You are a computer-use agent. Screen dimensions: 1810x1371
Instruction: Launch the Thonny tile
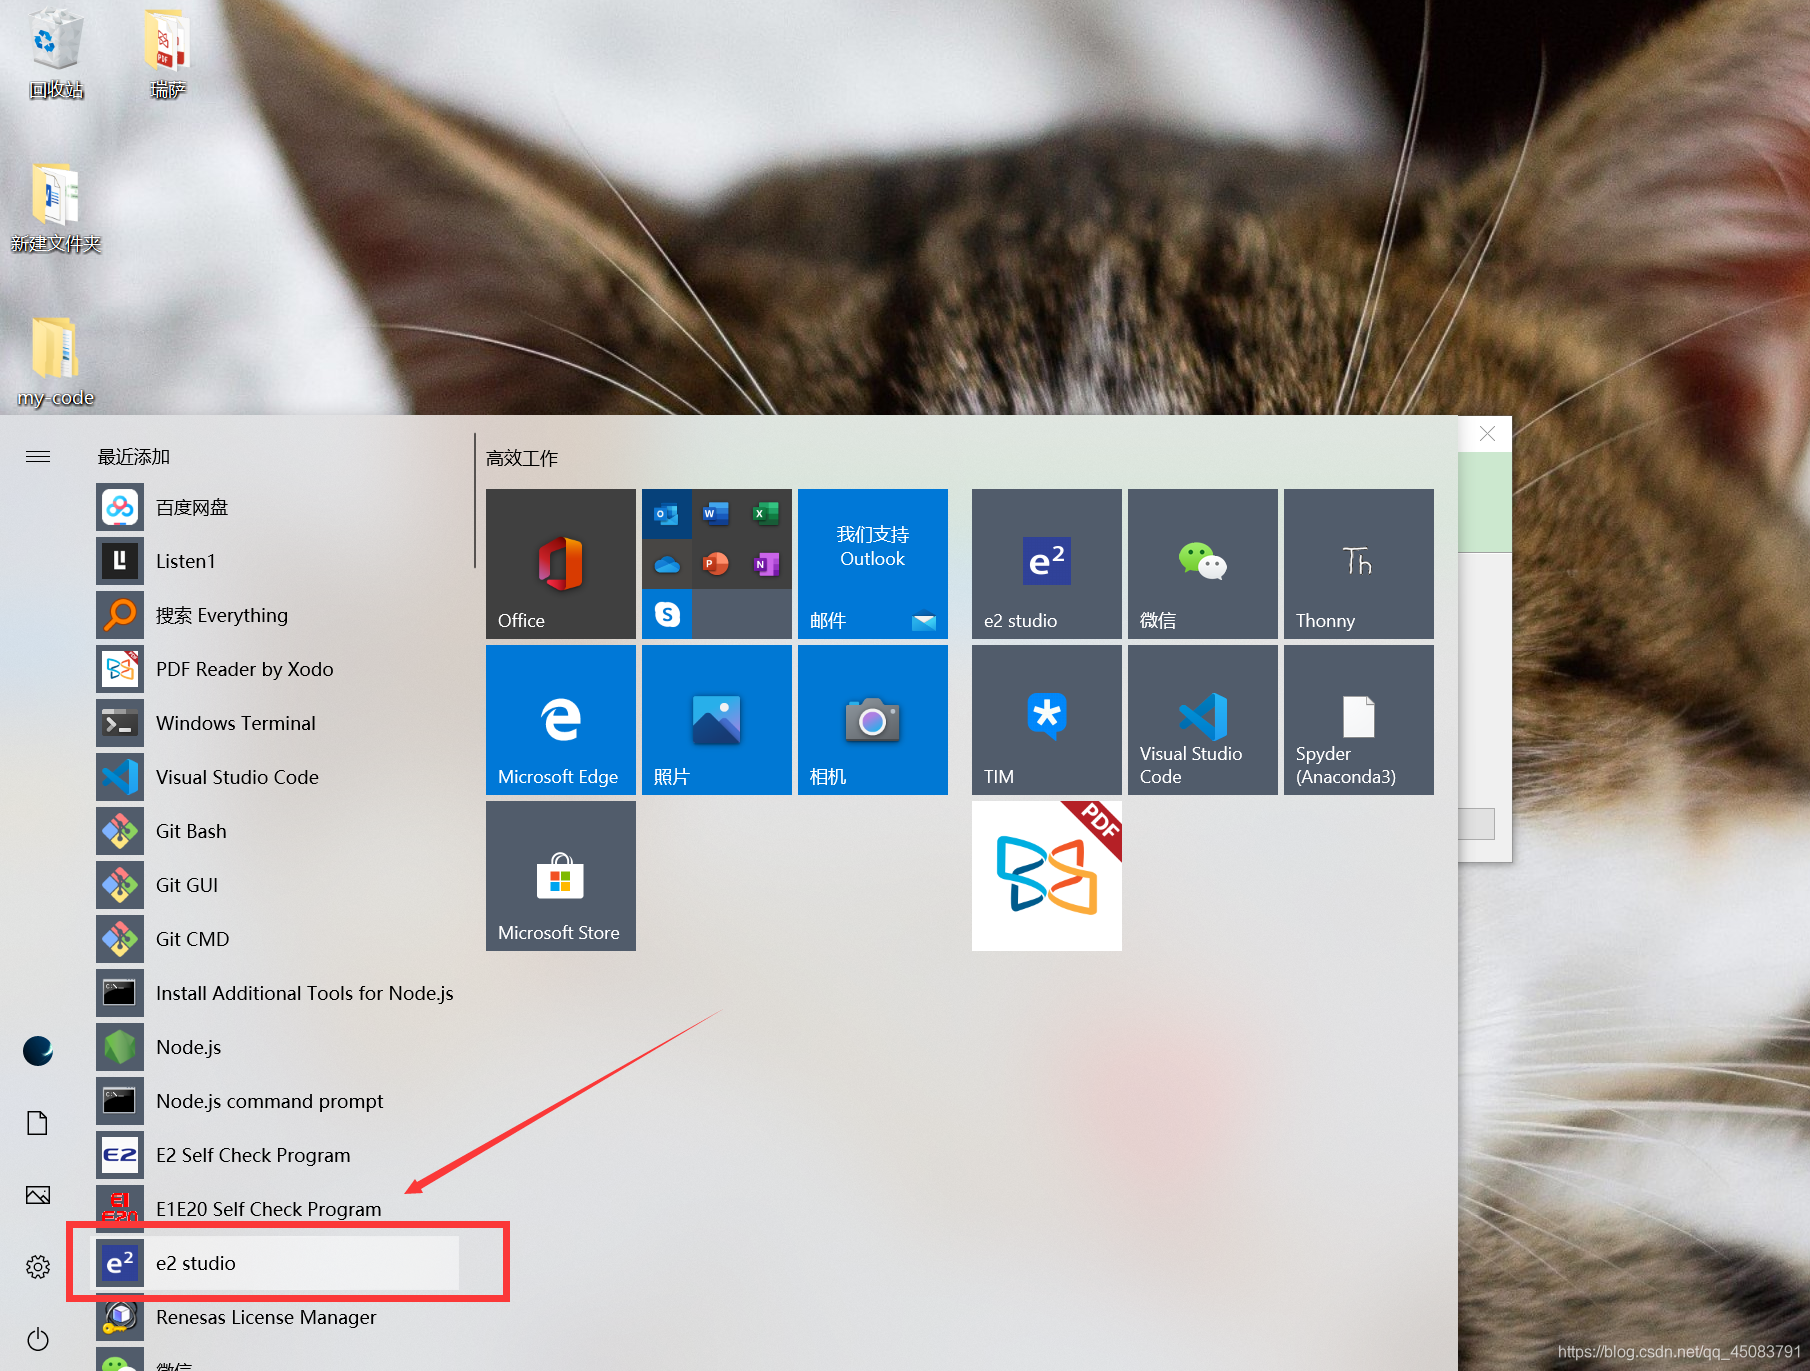(x=1359, y=564)
